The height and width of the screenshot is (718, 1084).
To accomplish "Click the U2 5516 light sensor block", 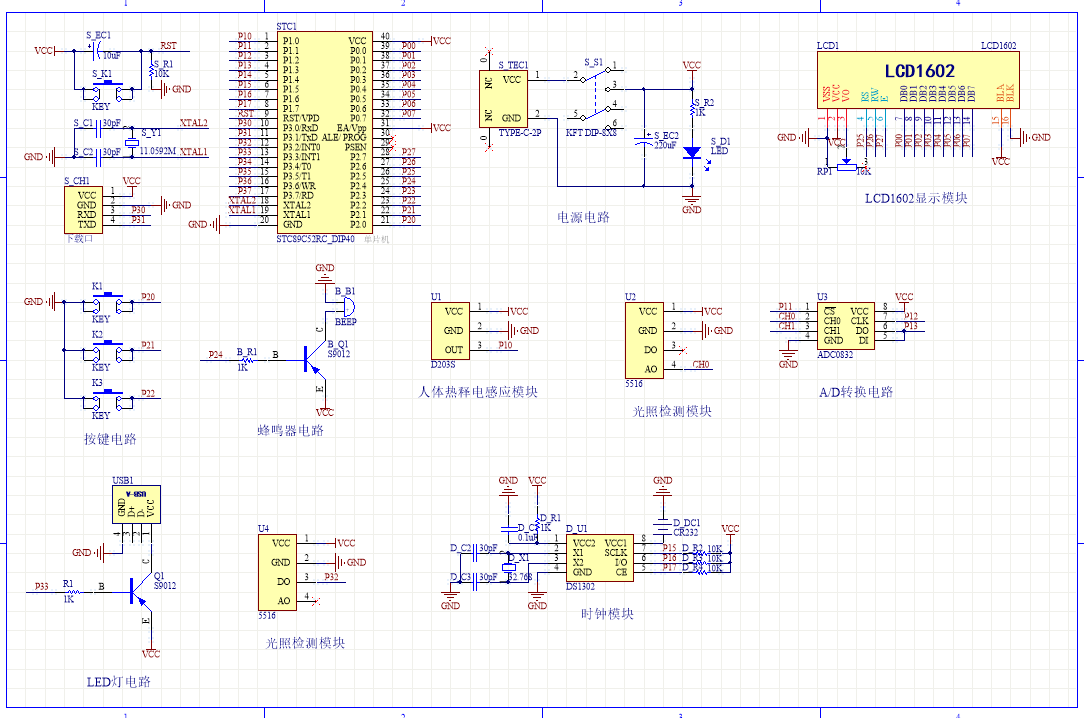I will pos(644,341).
